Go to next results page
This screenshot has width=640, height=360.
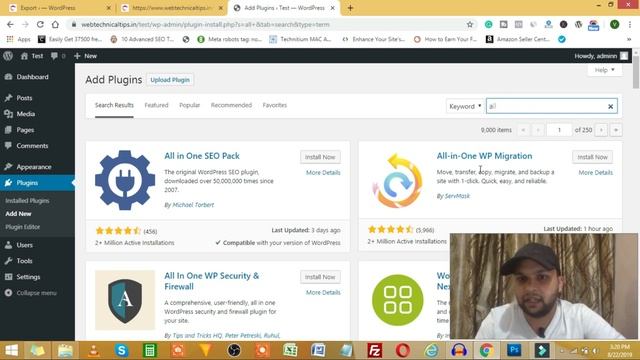[601, 130]
